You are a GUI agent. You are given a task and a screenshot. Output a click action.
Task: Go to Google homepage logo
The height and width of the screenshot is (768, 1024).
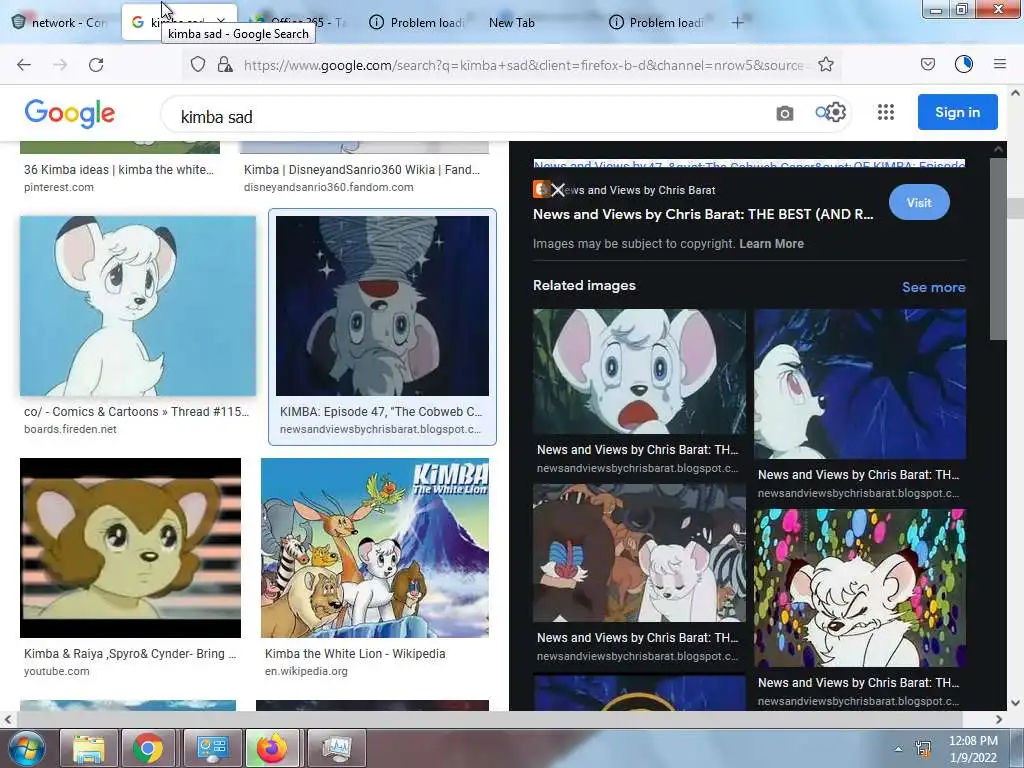pos(70,114)
